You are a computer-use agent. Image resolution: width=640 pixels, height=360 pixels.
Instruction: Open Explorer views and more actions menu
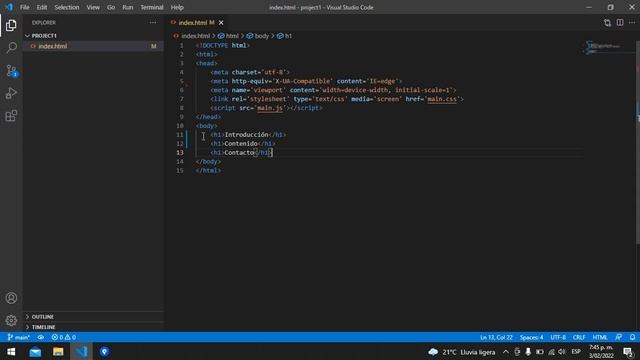tap(153, 23)
